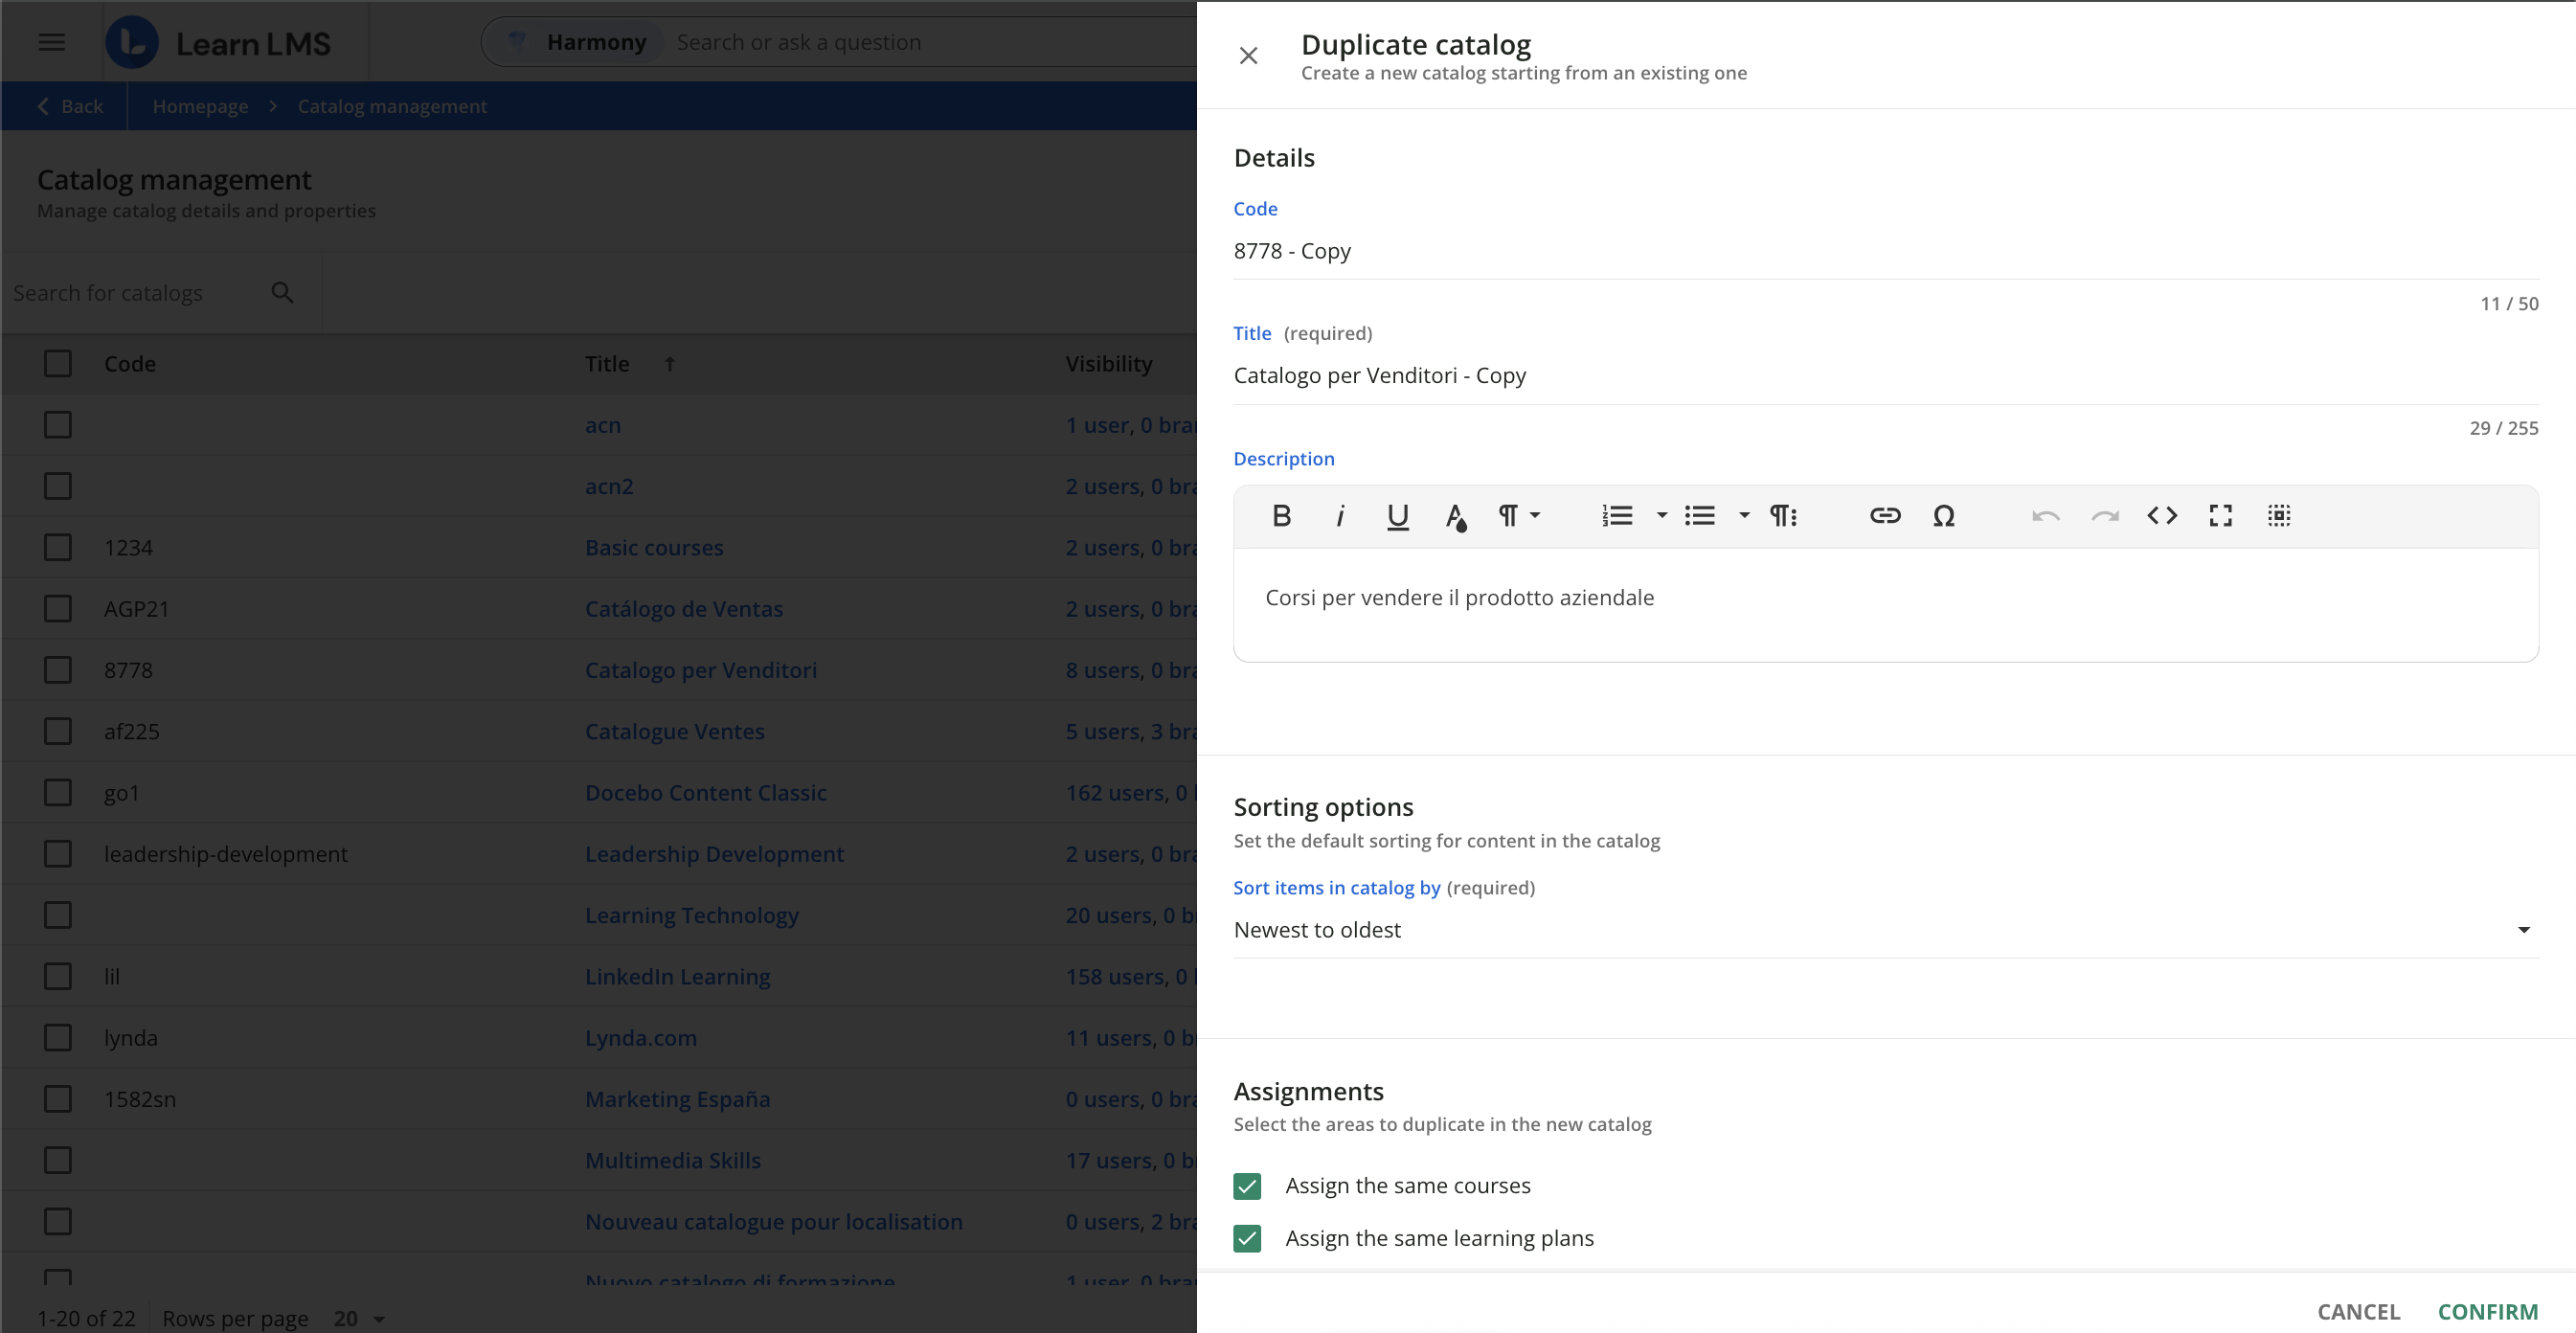Viewport: 2576px width, 1333px height.
Task: Open the Catalogue Ventes catalog
Action: (x=675, y=732)
